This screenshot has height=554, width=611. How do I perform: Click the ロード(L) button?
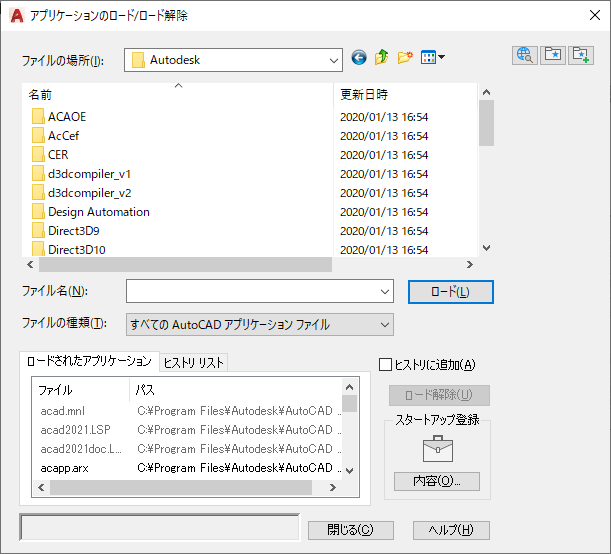[450, 292]
